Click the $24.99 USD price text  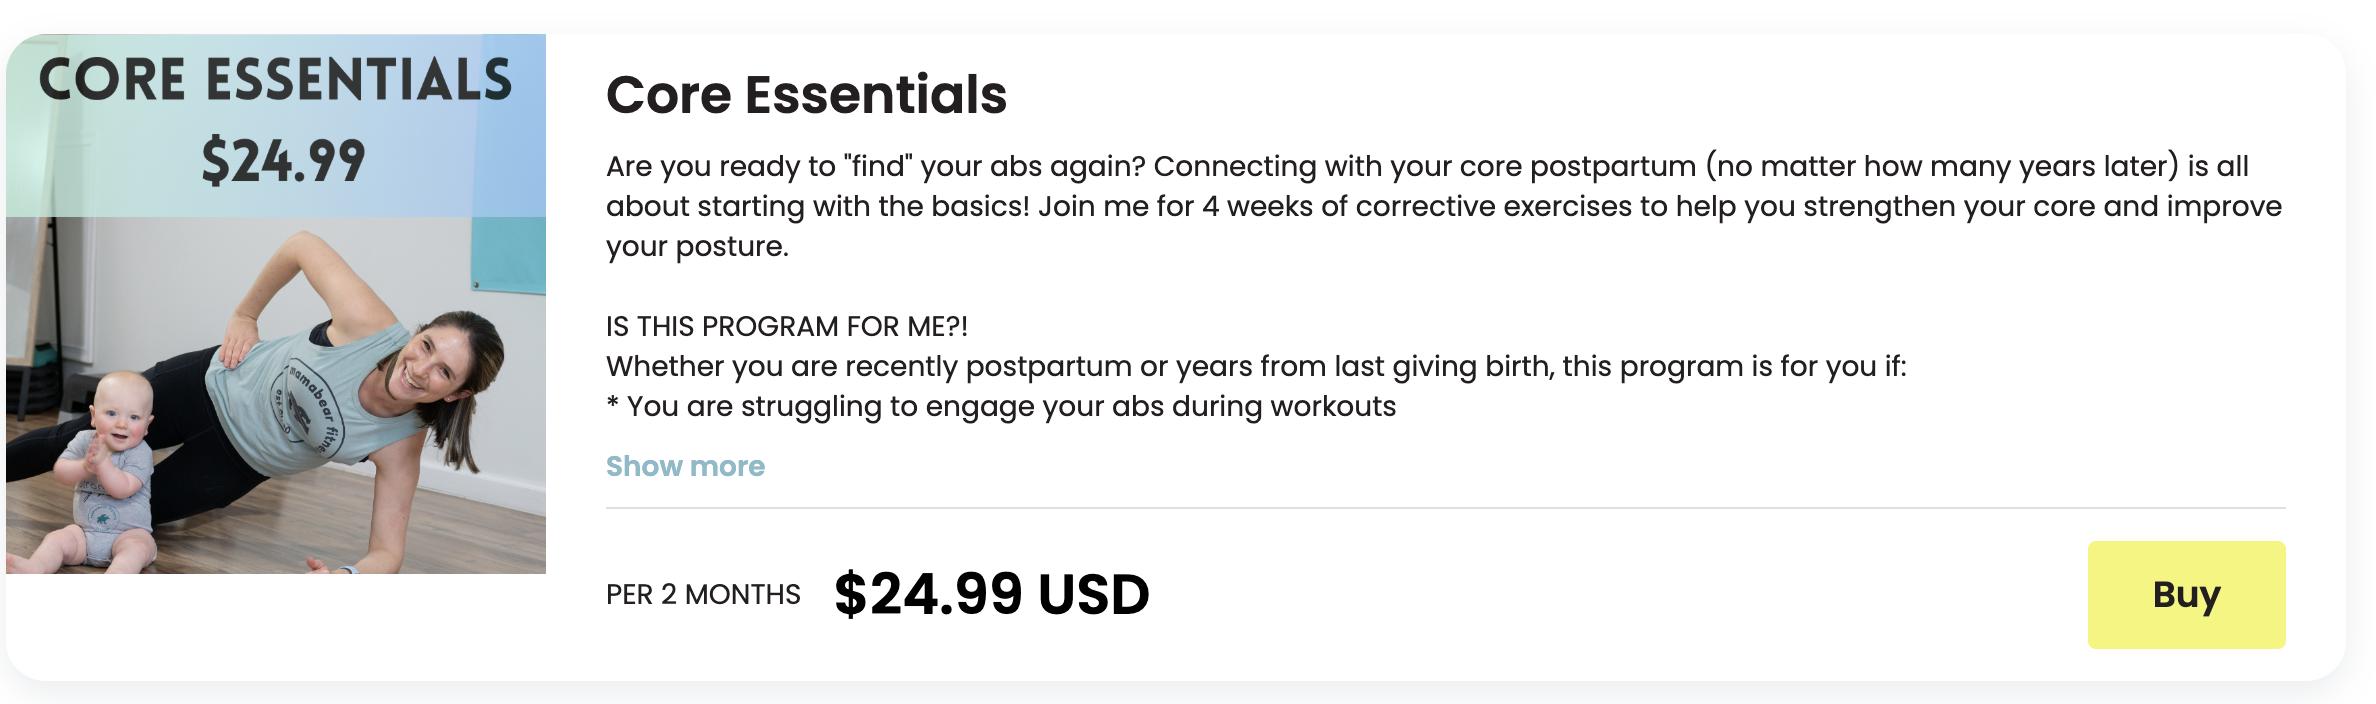click(x=991, y=594)
